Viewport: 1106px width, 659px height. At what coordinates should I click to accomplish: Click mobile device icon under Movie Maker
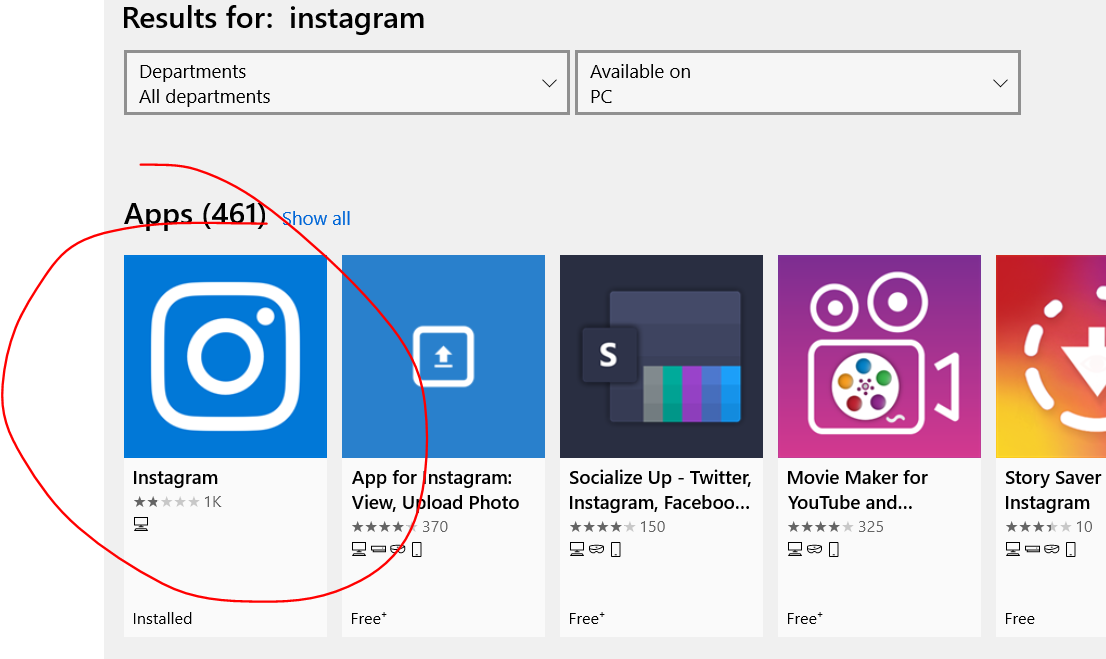834,549
